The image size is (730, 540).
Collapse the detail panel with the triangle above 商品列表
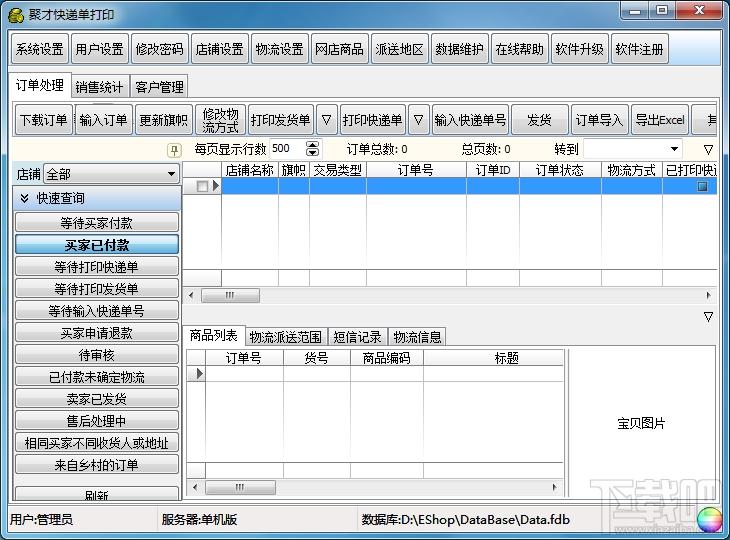click(x=708, y=317)
